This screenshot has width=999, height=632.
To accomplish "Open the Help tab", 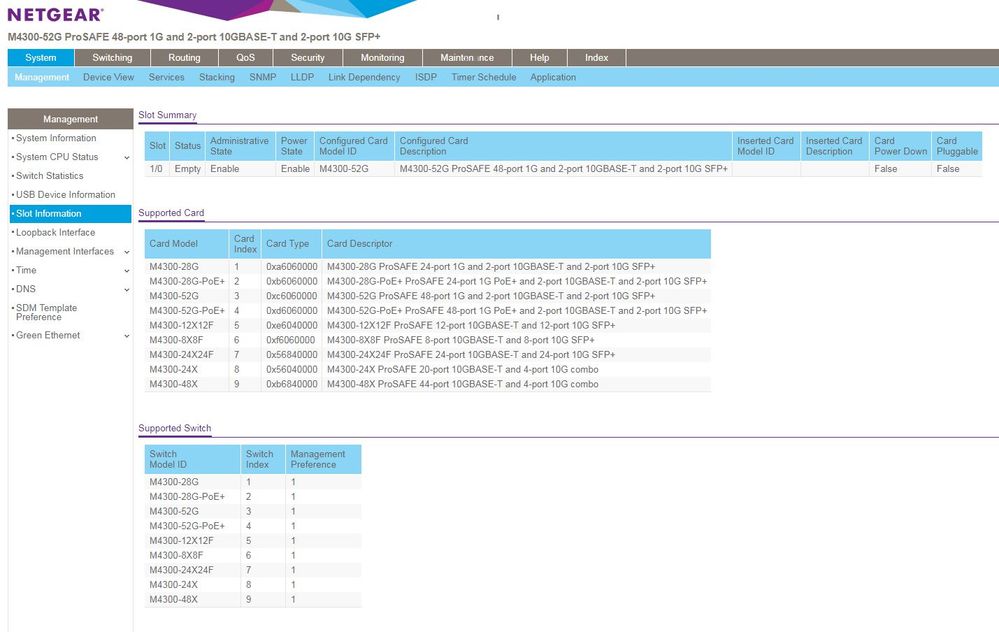I will pyautogui.click(x=539, y=58).
